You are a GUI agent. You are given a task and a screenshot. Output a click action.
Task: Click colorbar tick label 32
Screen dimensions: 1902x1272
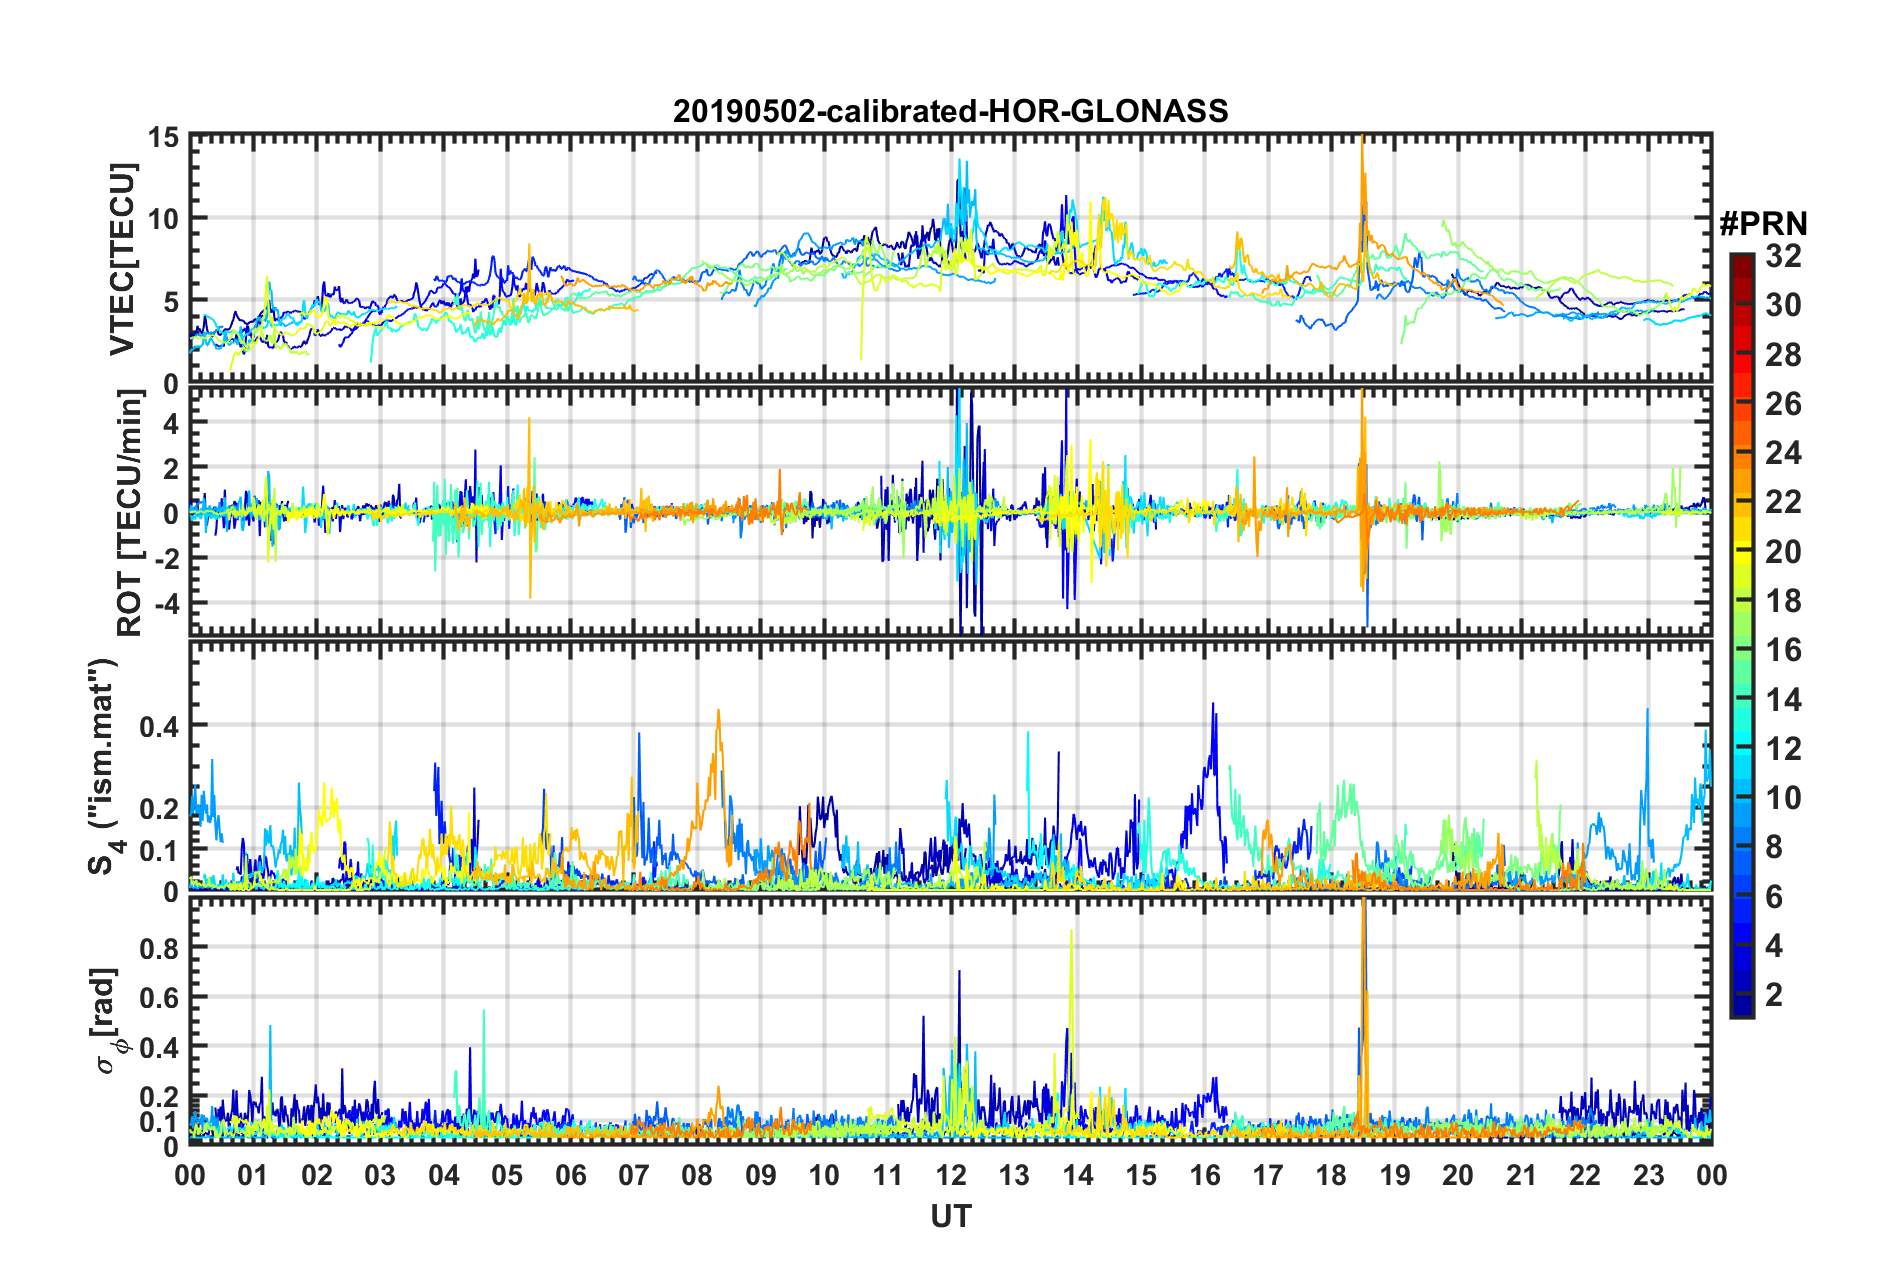[1783, 256]
